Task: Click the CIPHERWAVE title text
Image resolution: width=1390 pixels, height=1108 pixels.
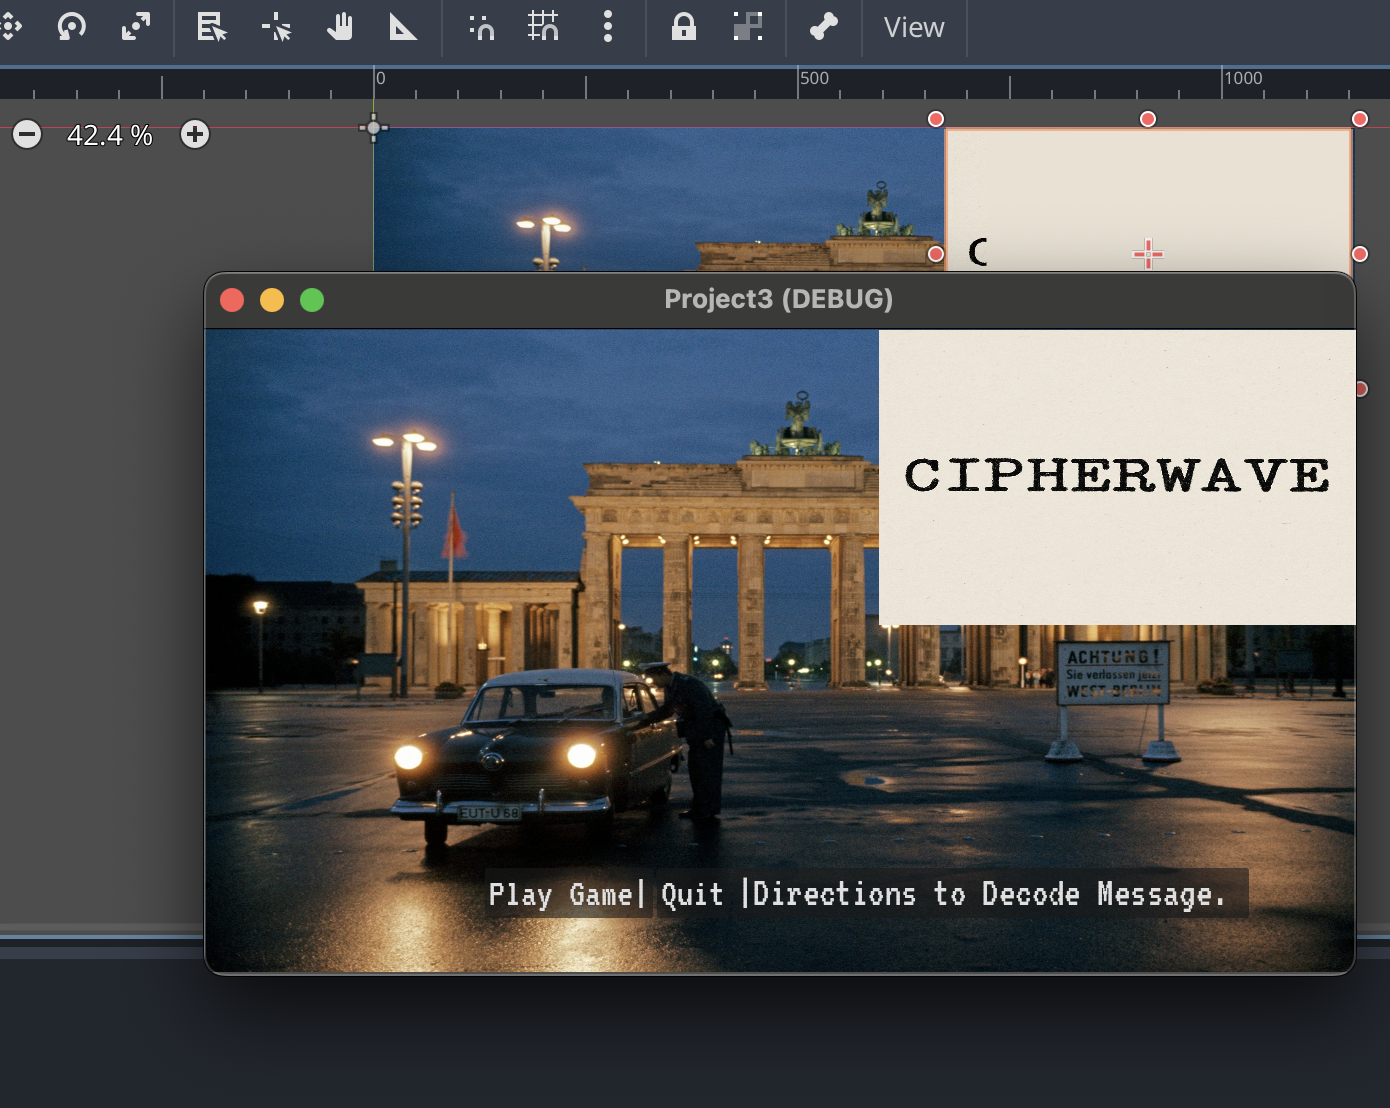Action: click(1117, 475)
